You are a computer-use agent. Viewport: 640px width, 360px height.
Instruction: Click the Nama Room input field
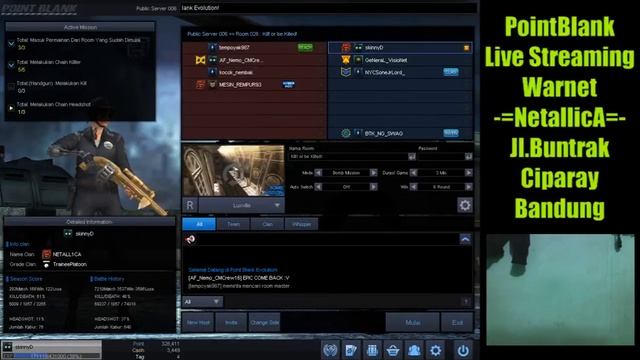tap(348, 156)
